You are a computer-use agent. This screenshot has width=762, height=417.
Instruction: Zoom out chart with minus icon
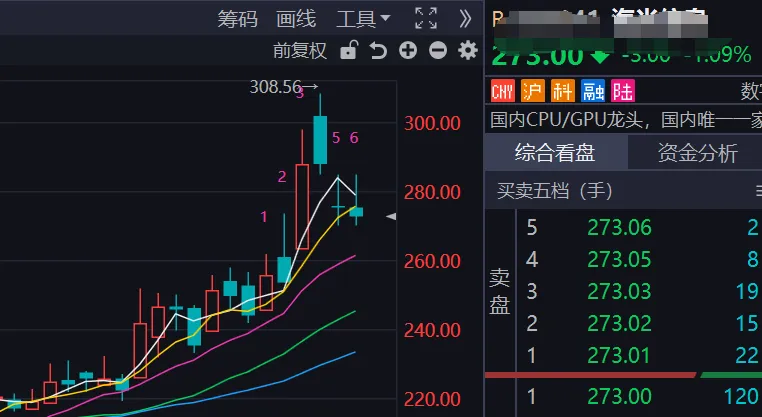pos(438,50)
